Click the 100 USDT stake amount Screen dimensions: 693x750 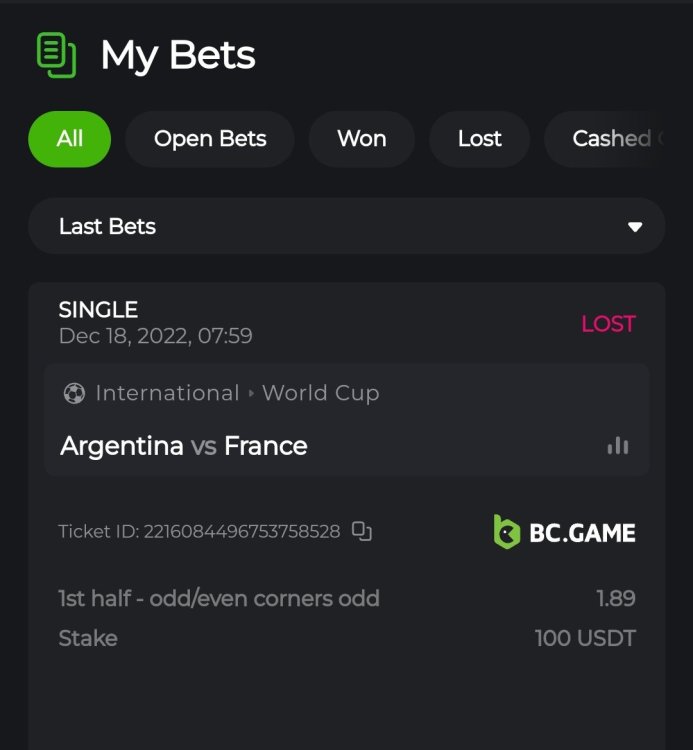click(585, 638)
